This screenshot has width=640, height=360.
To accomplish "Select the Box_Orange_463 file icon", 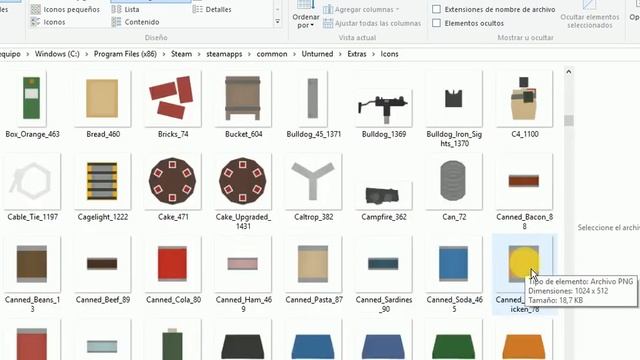I will pos(32,98).
